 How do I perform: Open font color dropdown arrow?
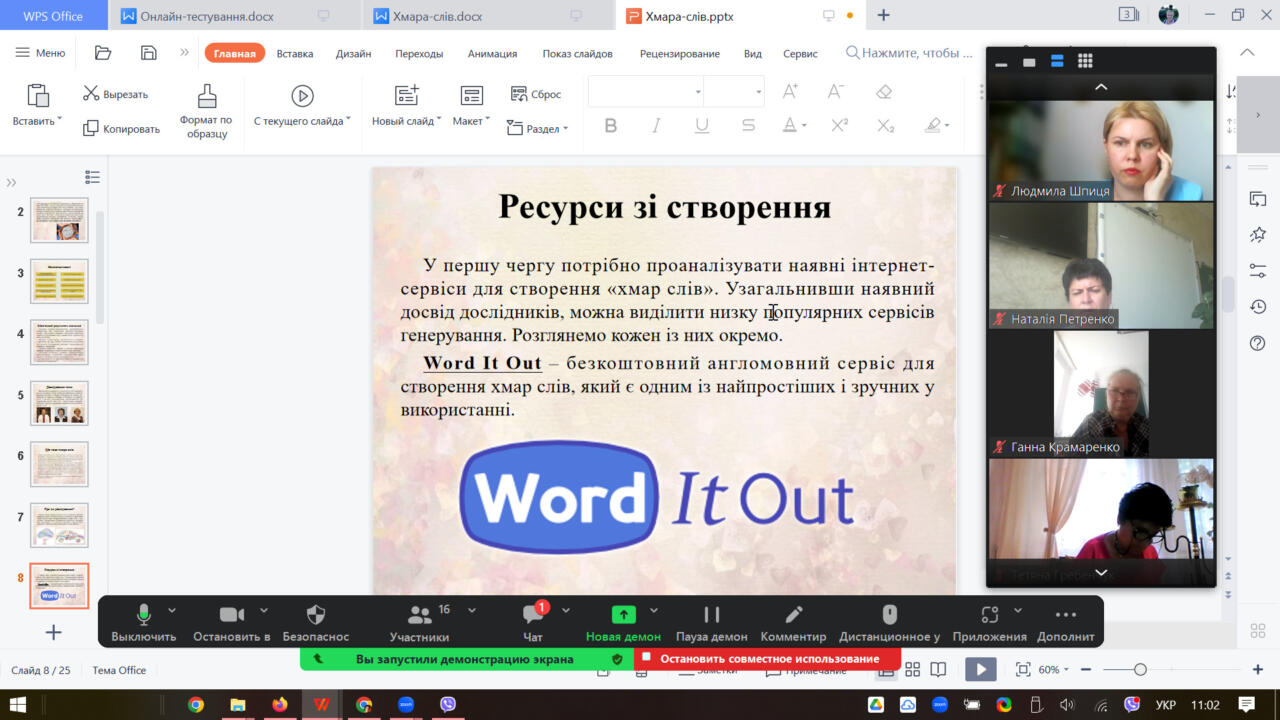[804, 127]
